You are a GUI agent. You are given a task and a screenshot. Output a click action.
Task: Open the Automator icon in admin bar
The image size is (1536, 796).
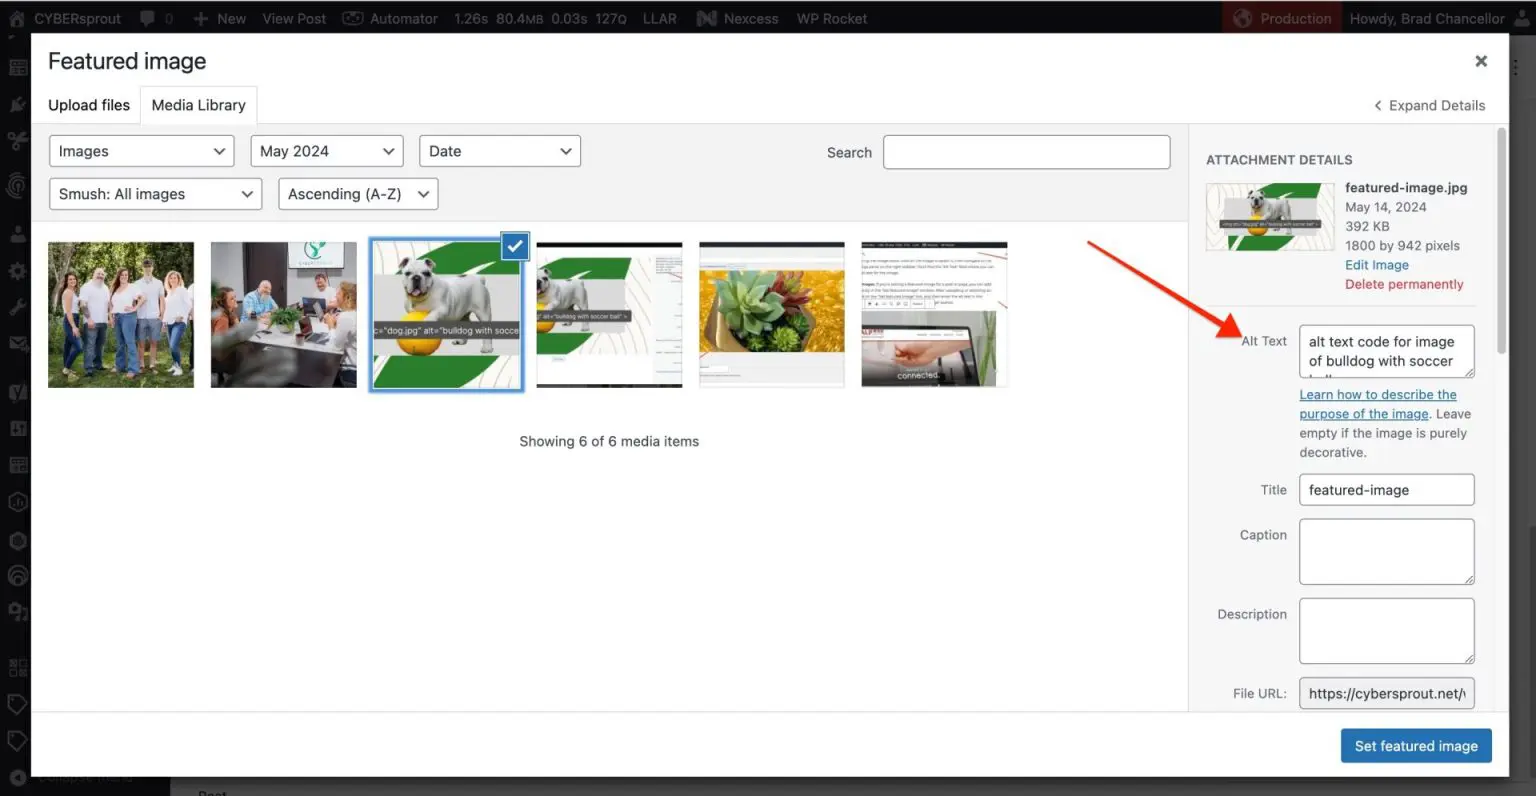tap(352, 18)
